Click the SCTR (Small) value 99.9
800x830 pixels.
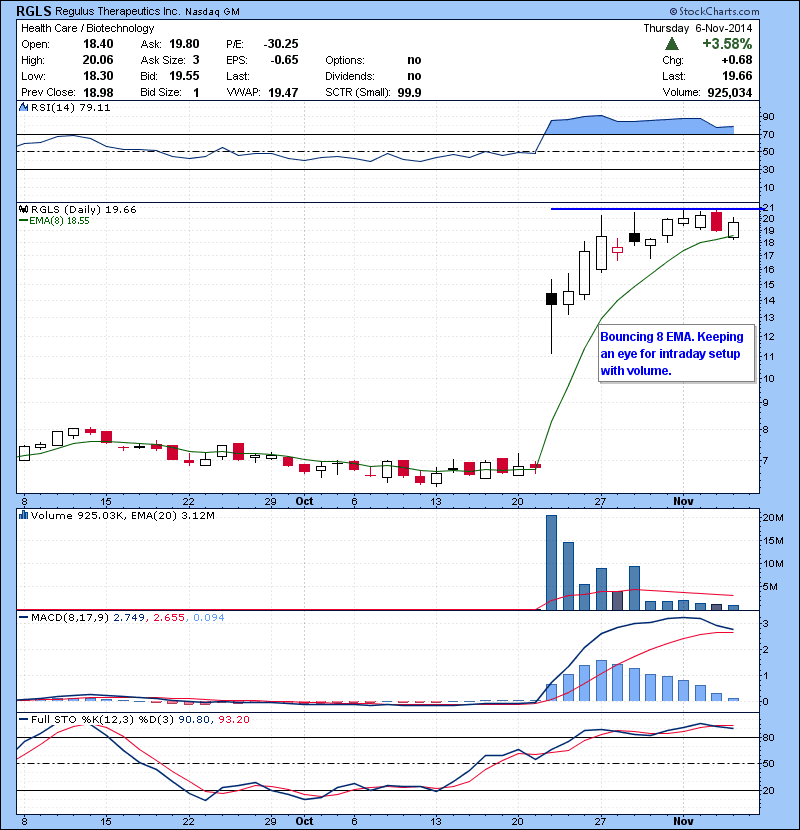(409, 92)
